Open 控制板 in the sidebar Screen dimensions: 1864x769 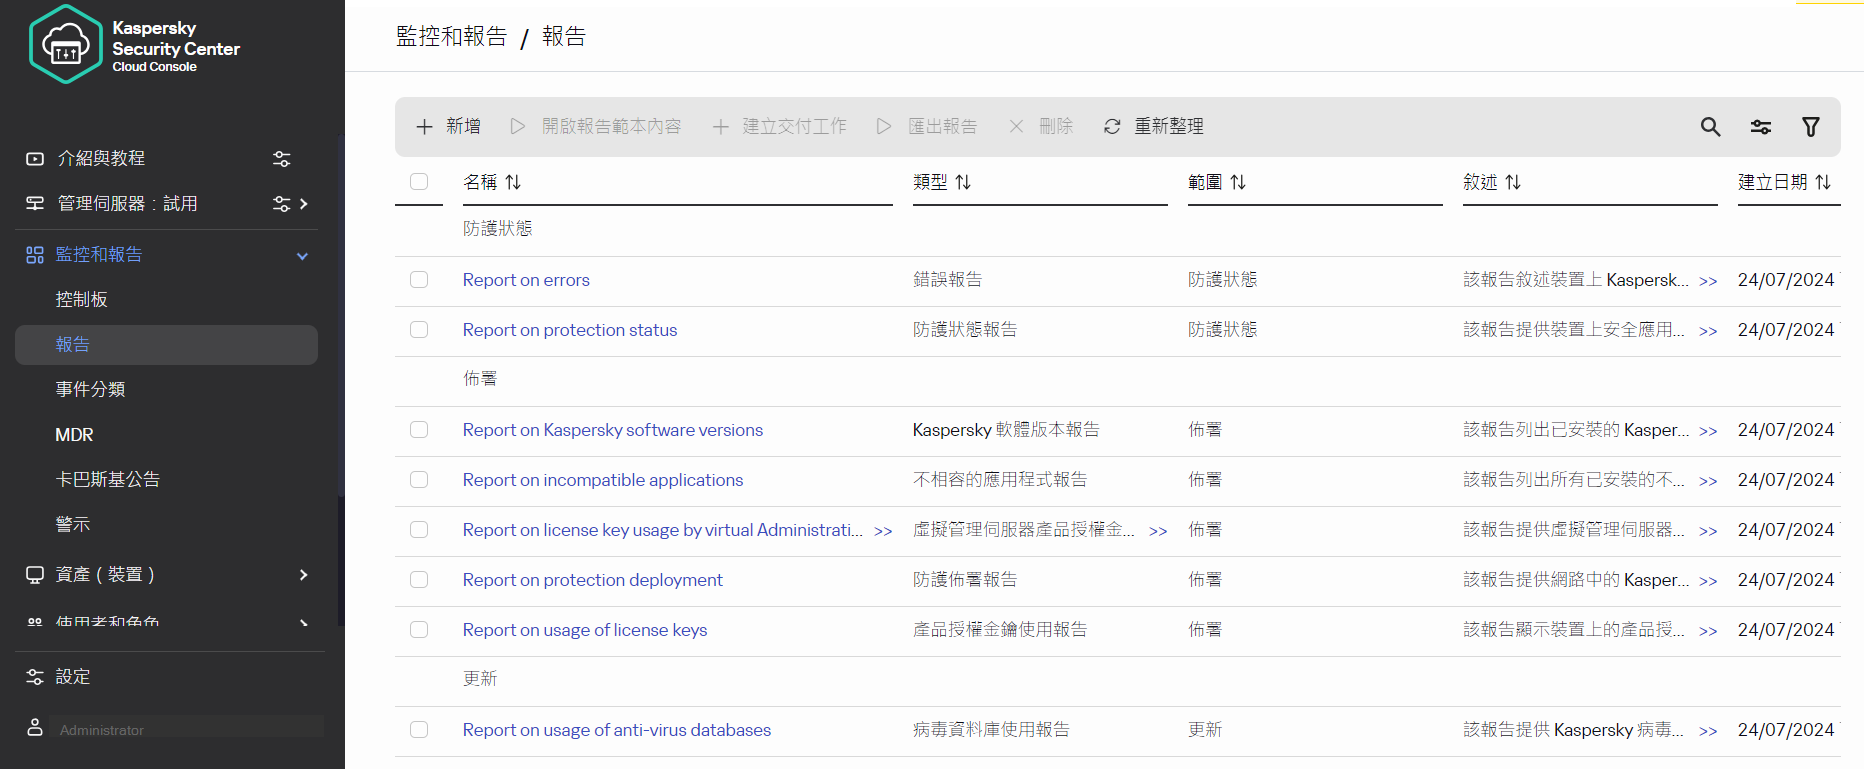coord(81,299)
